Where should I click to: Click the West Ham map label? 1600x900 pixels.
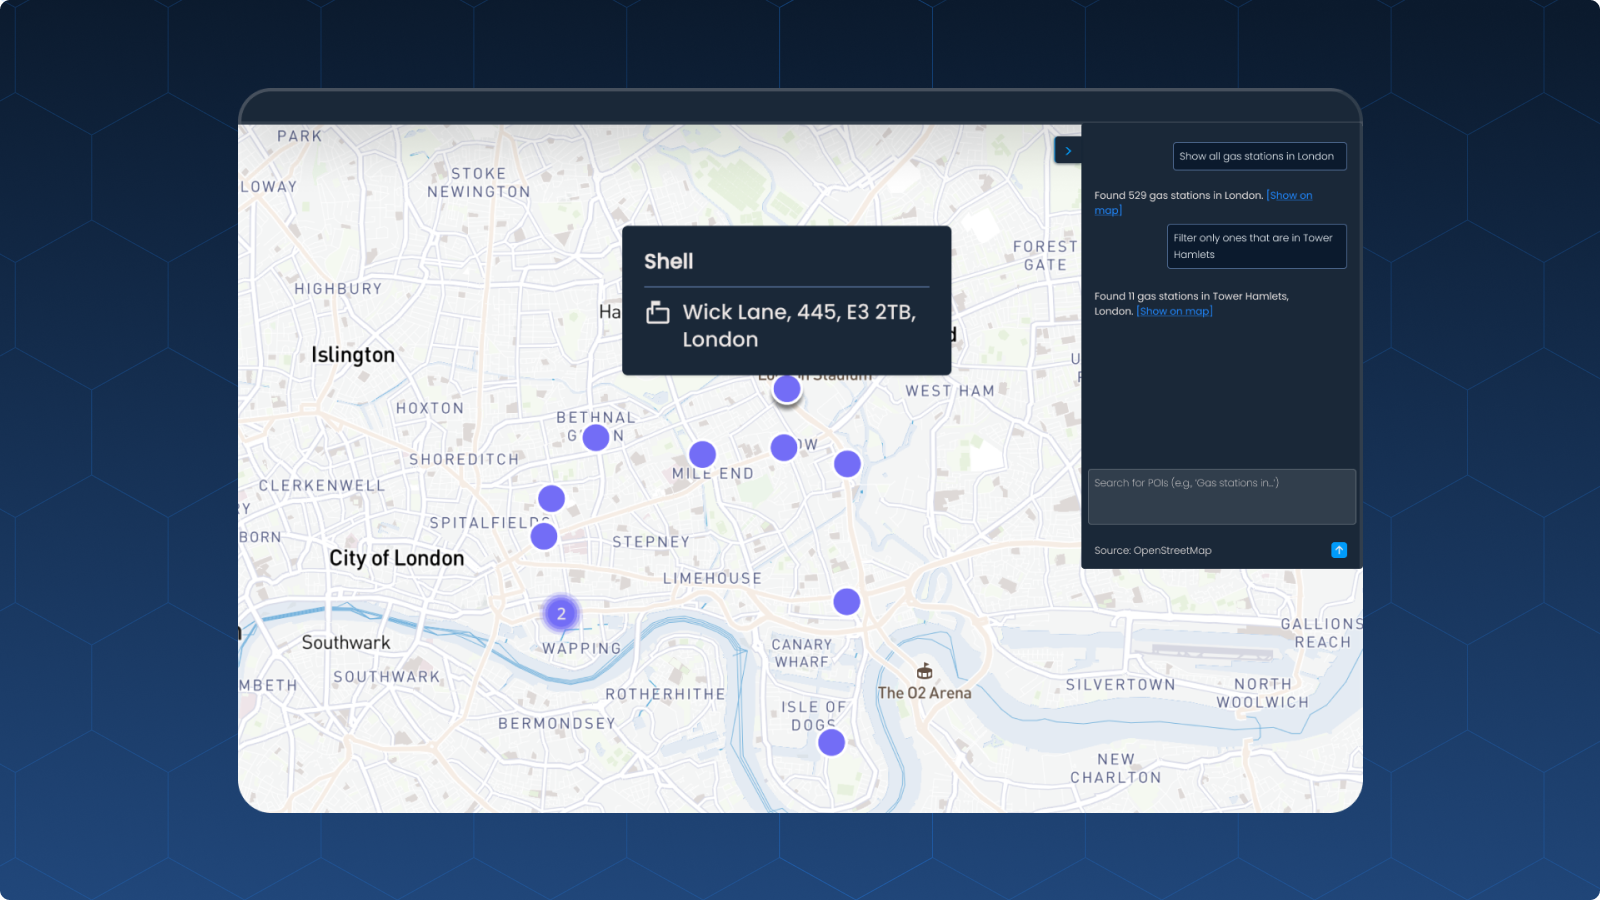[x=950, y=391]
